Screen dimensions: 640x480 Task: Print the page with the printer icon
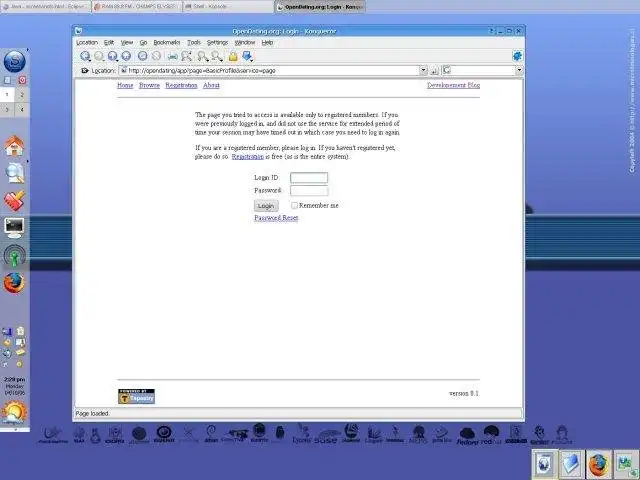point(173,56)
